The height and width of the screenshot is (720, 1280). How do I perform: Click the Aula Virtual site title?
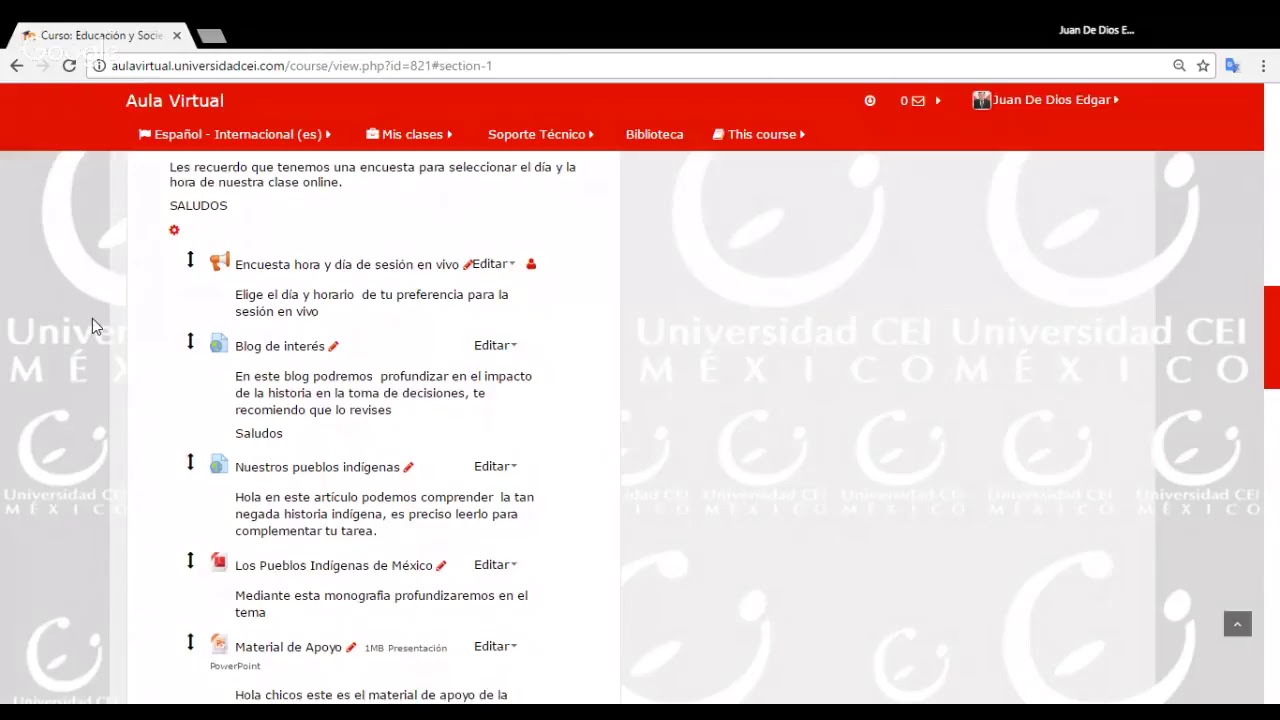175,100
